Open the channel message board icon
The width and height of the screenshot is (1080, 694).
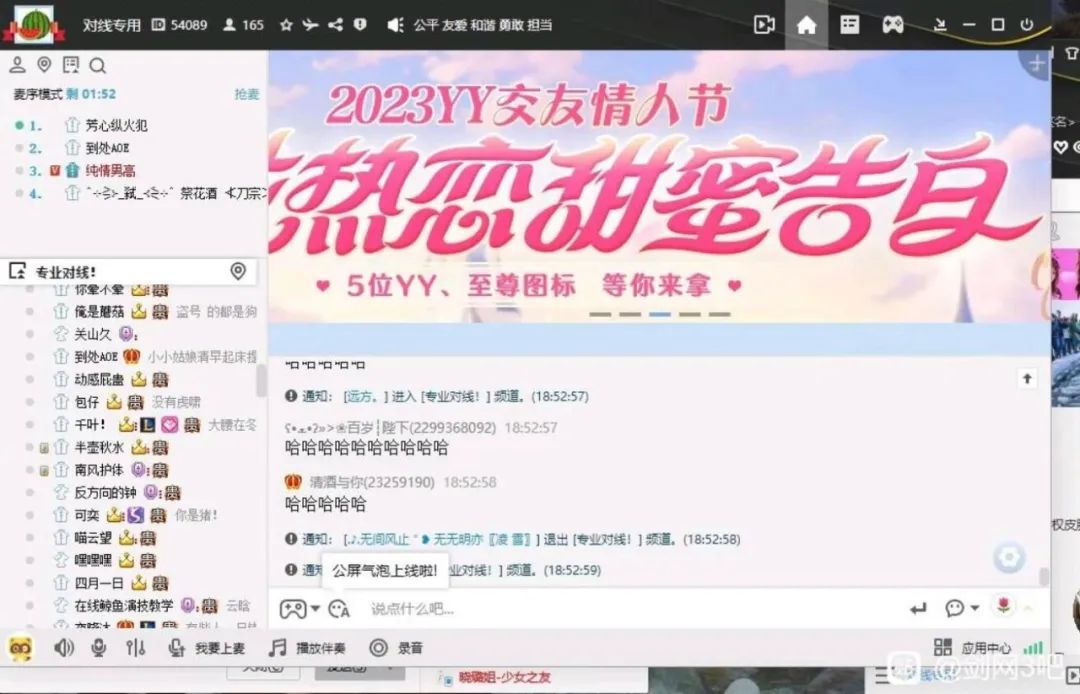click(71, 65)
